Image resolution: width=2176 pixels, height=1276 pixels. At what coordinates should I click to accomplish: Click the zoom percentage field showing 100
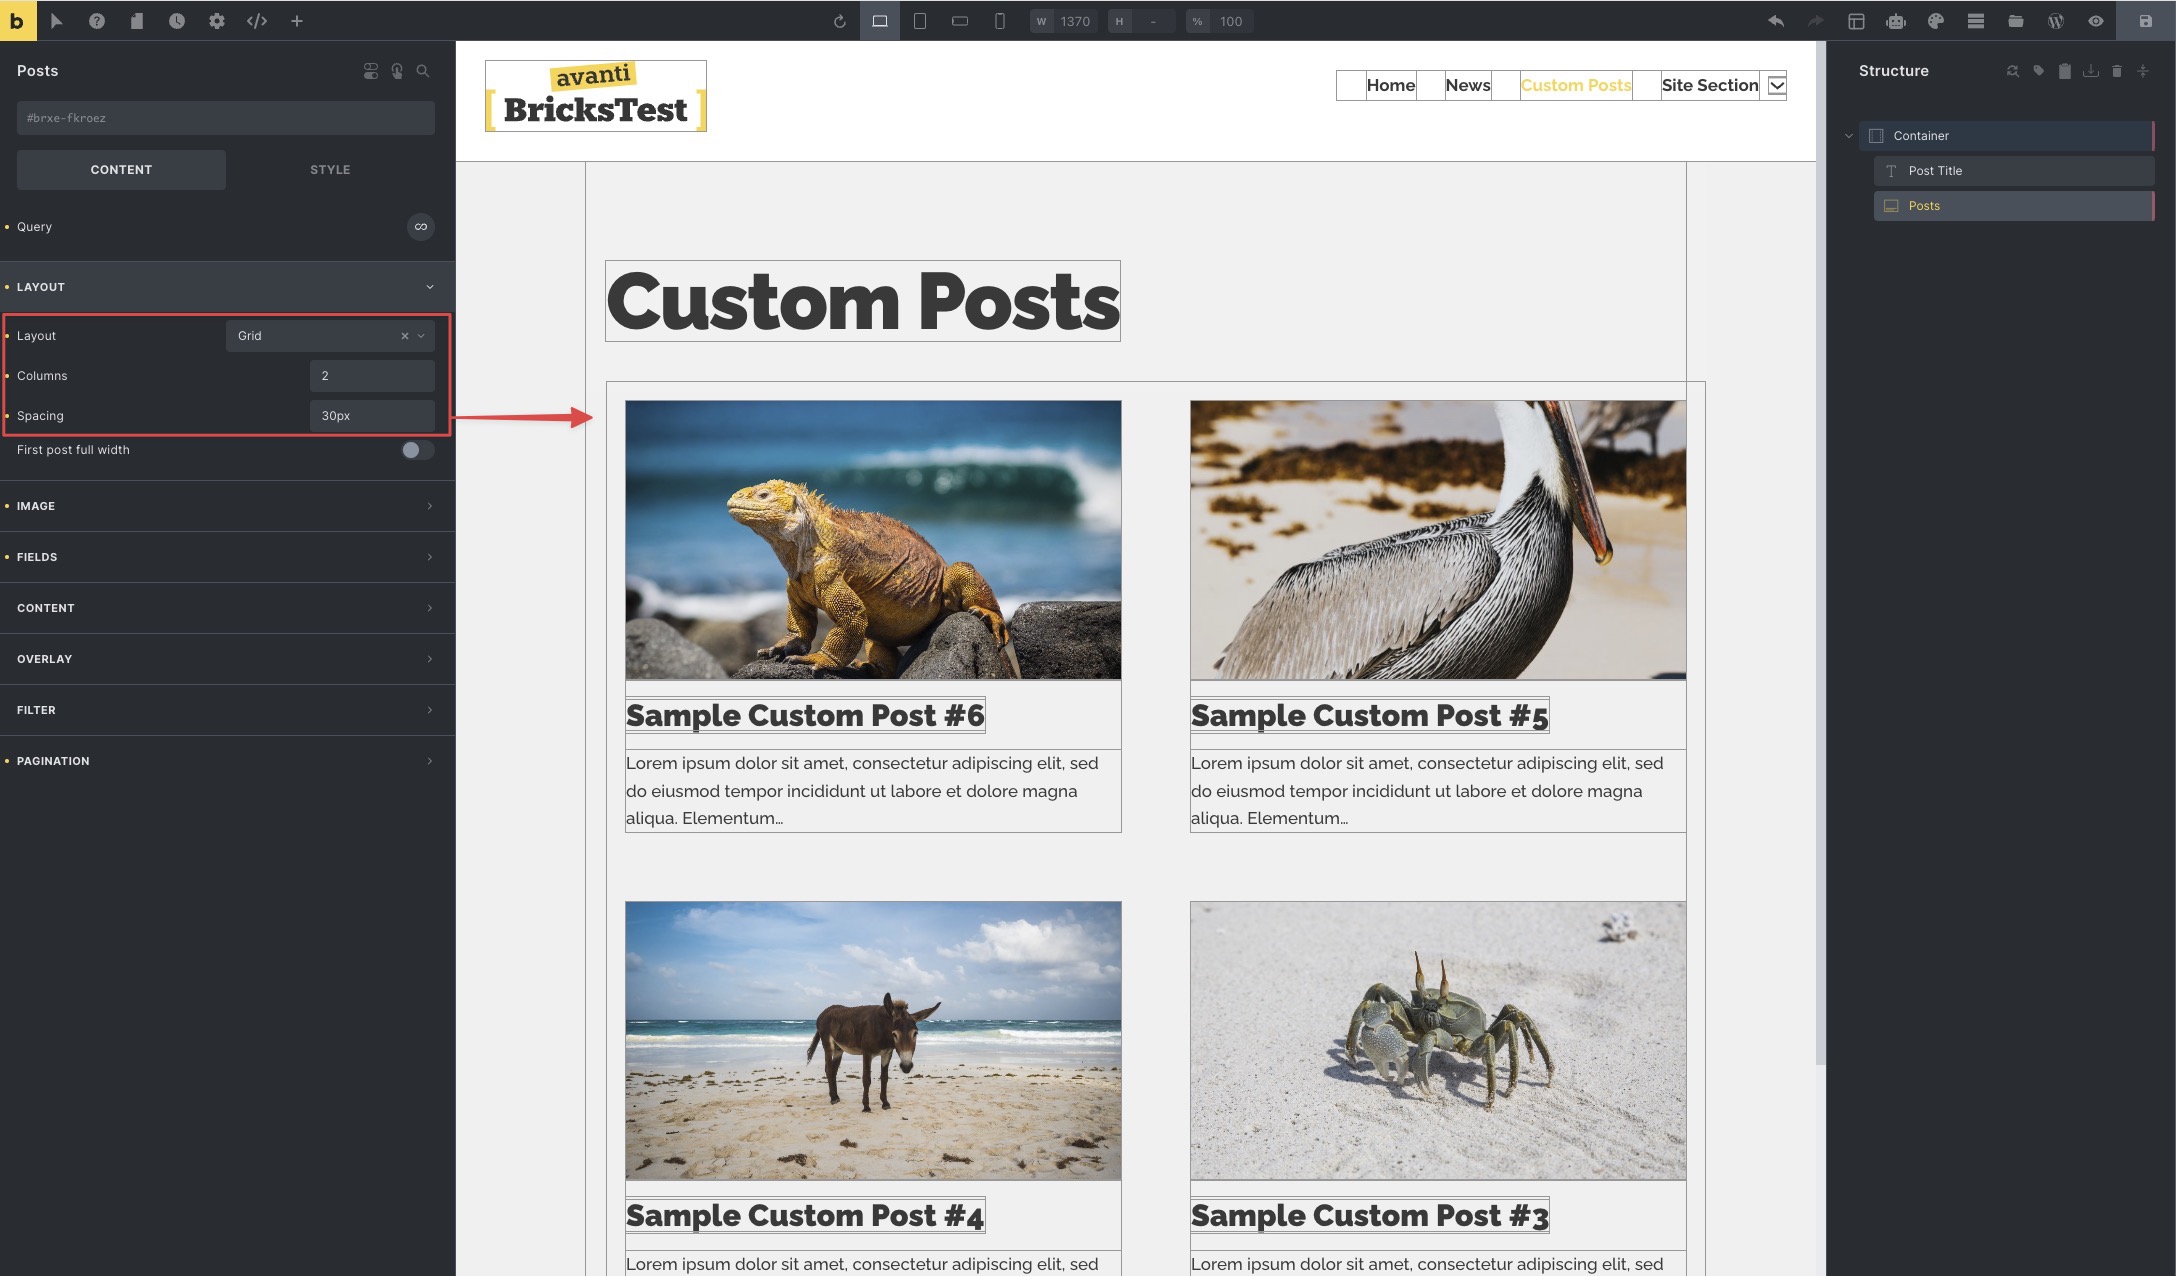point(1220,21)
